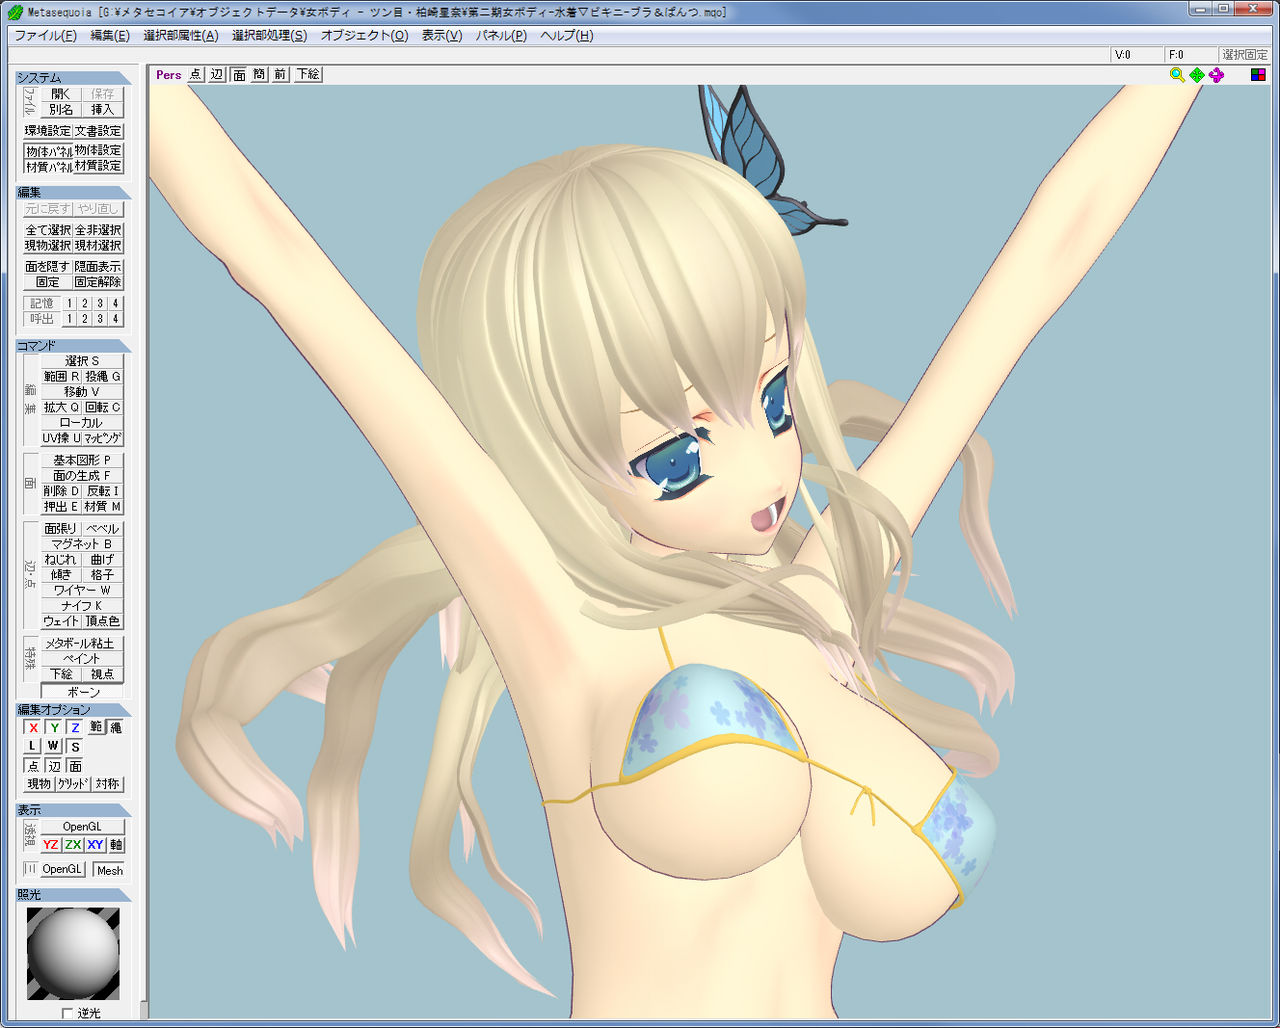Image resolution: width=1280 pixels, height=1028 pixels.
Task: Toggle the X axis edit option
Action: pos(33,728)
